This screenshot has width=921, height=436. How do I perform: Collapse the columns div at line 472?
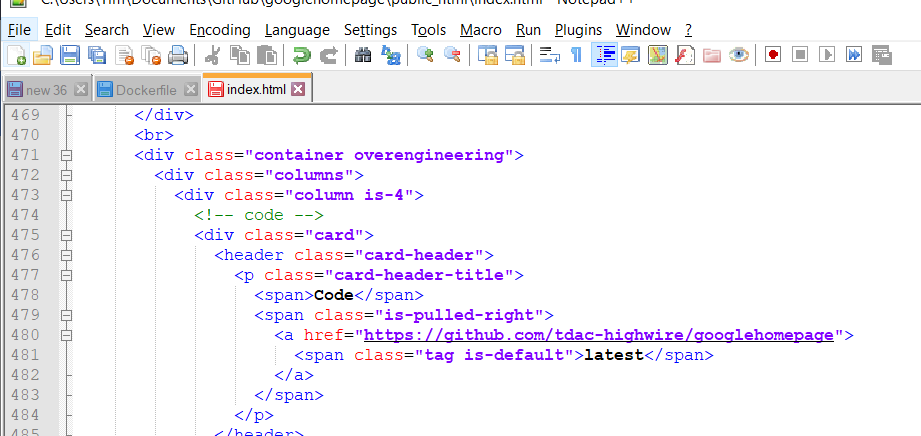pos(66,175)
